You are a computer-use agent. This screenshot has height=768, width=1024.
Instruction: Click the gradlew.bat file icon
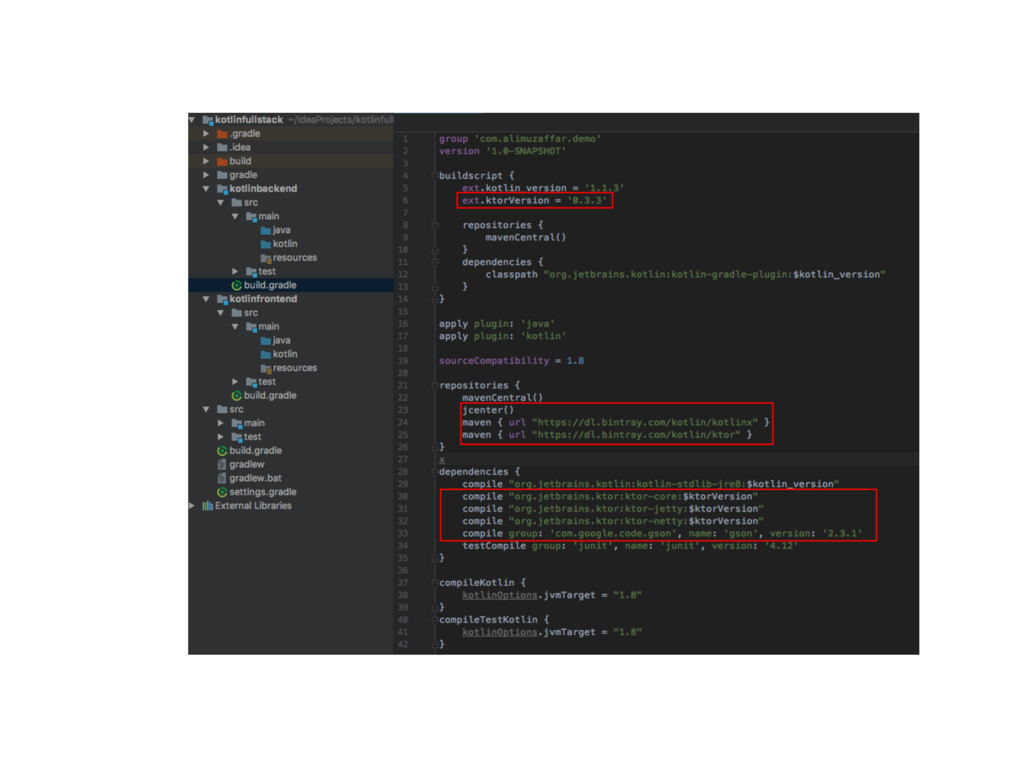222,479
